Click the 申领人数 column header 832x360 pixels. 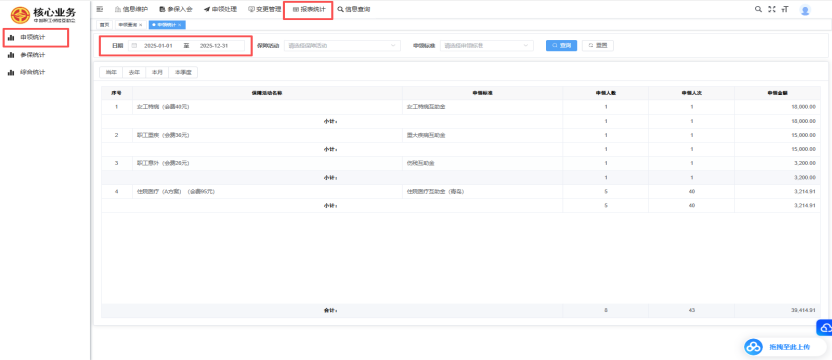(x=605, y=93)
